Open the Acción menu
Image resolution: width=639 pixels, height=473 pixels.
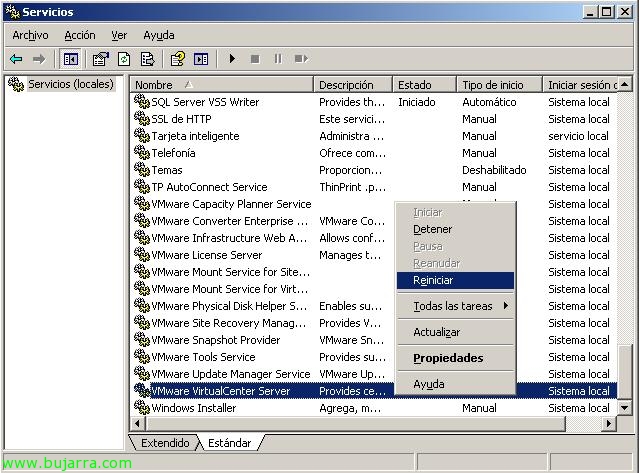click(x=80, y=35)
